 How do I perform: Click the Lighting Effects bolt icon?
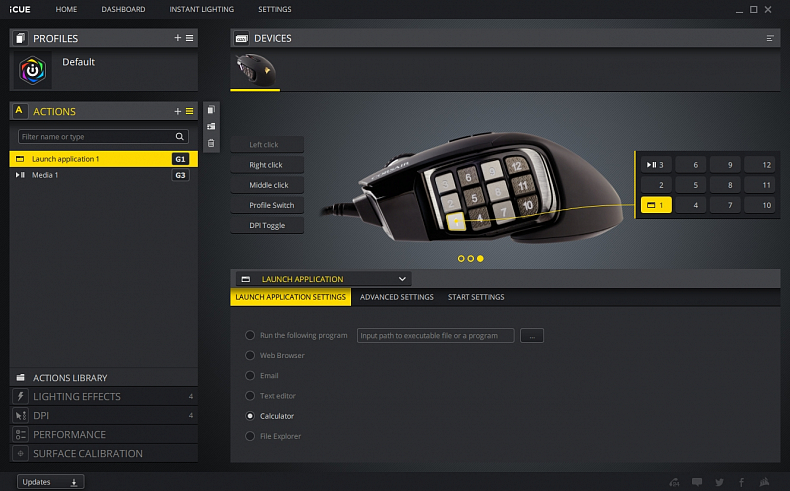[x=21, y=396]
